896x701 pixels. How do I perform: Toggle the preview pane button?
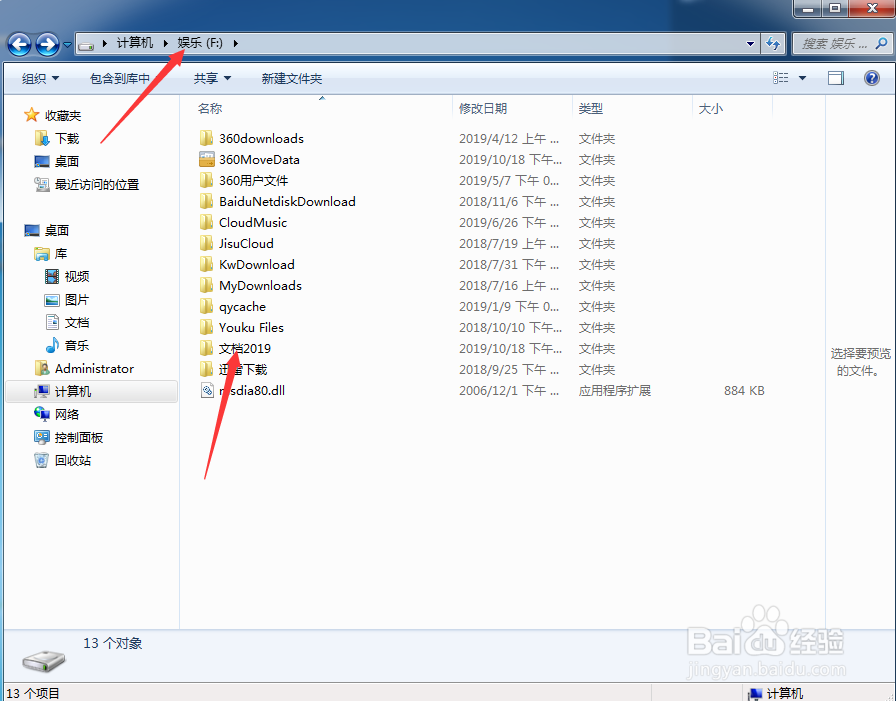(x=835, y=78)
